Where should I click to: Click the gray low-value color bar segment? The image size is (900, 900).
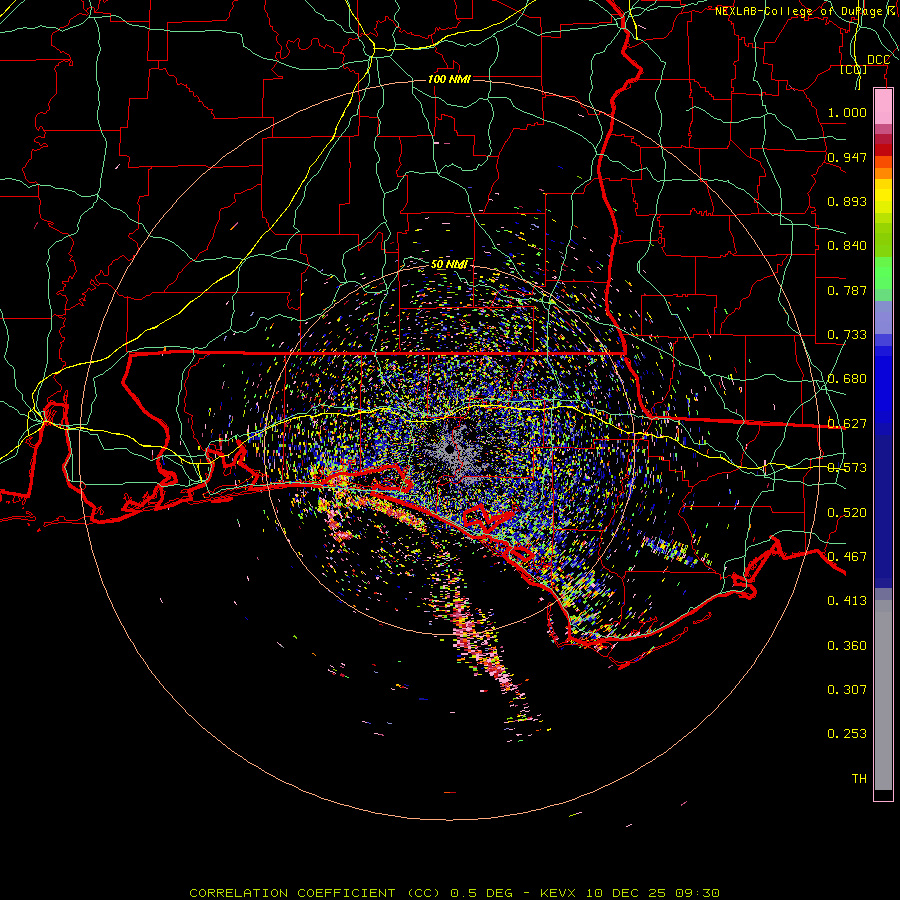[883, 695]
